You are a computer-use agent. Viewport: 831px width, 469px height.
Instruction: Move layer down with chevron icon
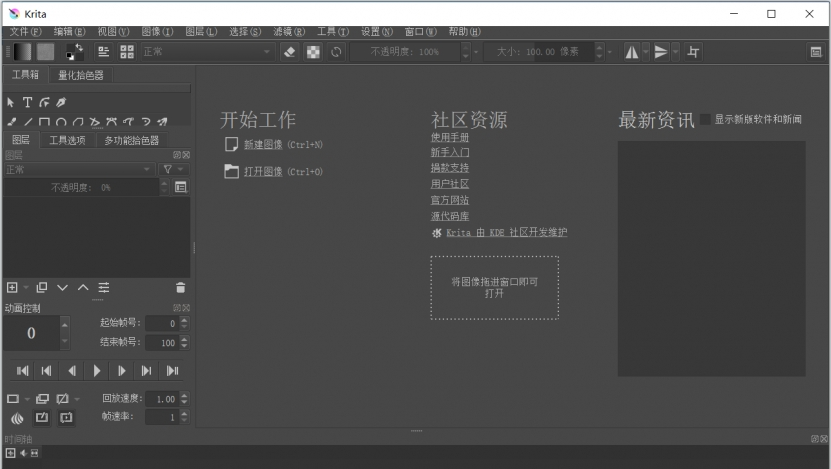[x=63, y=287]
